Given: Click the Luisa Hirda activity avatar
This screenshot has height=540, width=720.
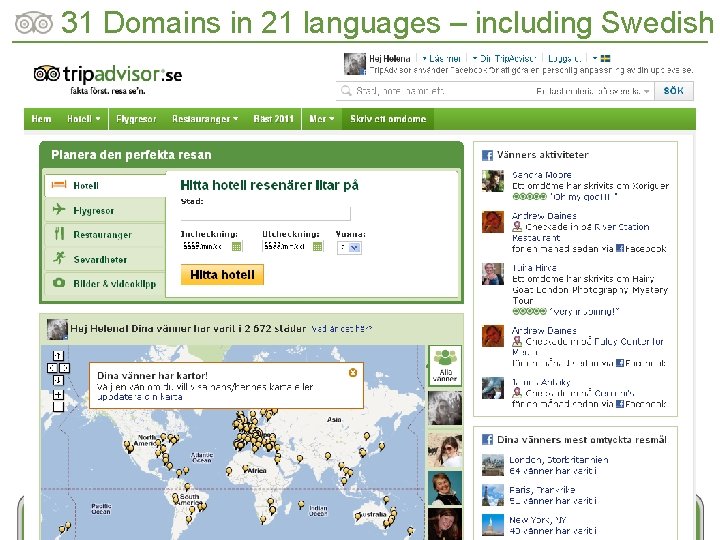Looking at the screenshot, I should (493, 274).
